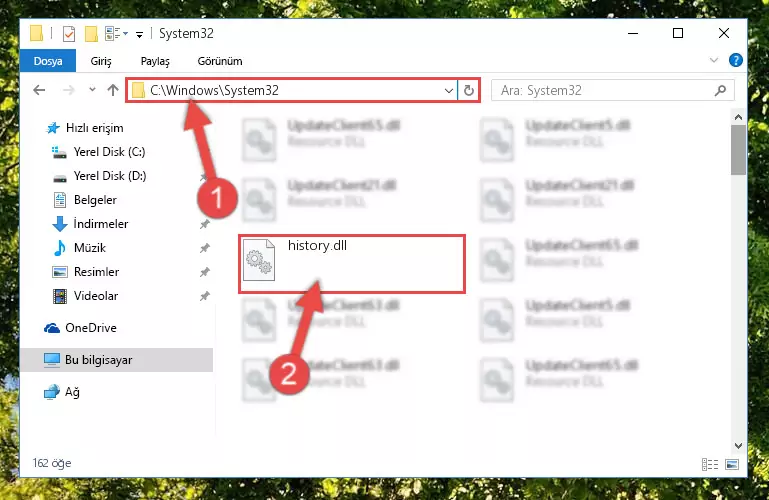Expand the Customize Quick Access Toolbar arrow
769x500 pixels.
tap(139, 34)
